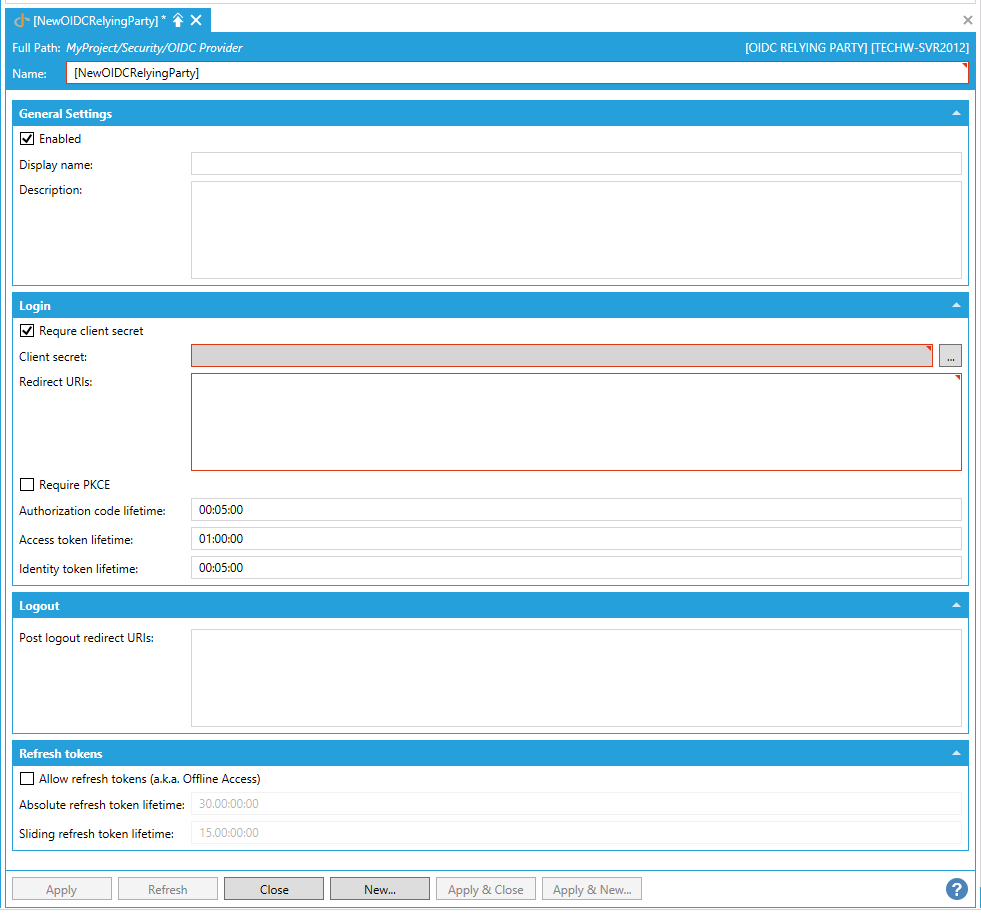The width and height of the screenshot is (981, 915).
Task: Click the help question mark icon
Action: coord(956,889)
